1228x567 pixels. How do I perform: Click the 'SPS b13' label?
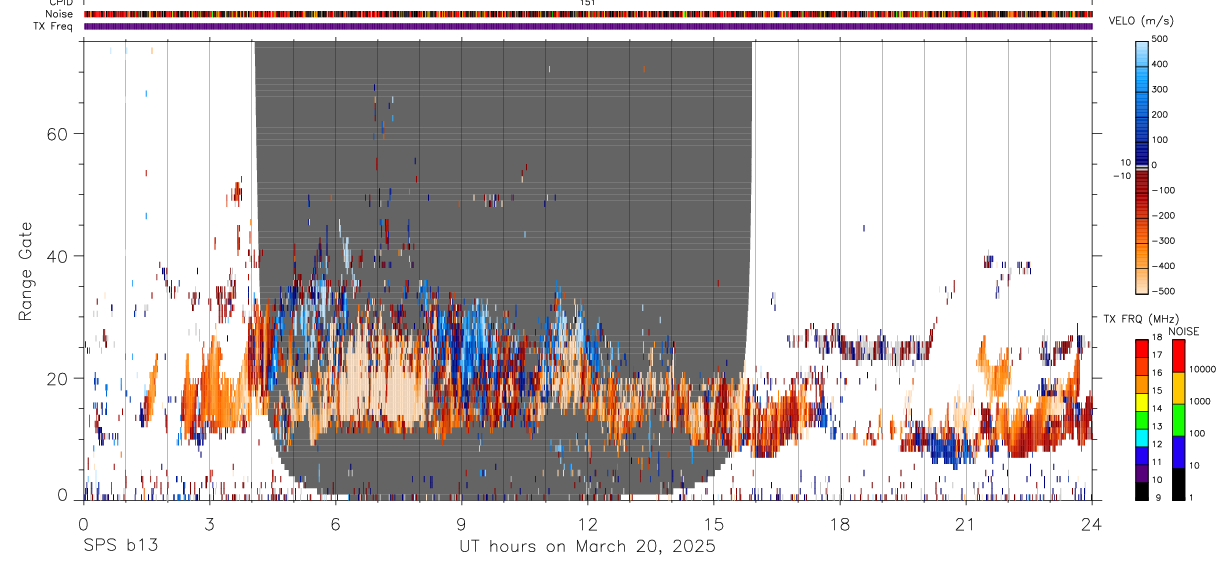(120, 547)
